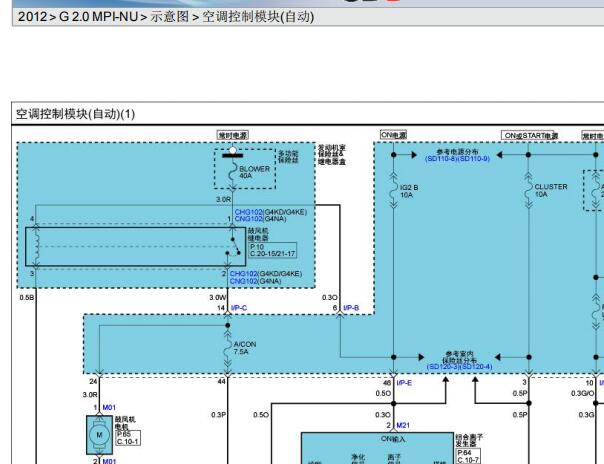This screenshot has width=604, height=464.
Task: Open the SD110-8 power distribution reference
Action: click(x=441, y=159)
